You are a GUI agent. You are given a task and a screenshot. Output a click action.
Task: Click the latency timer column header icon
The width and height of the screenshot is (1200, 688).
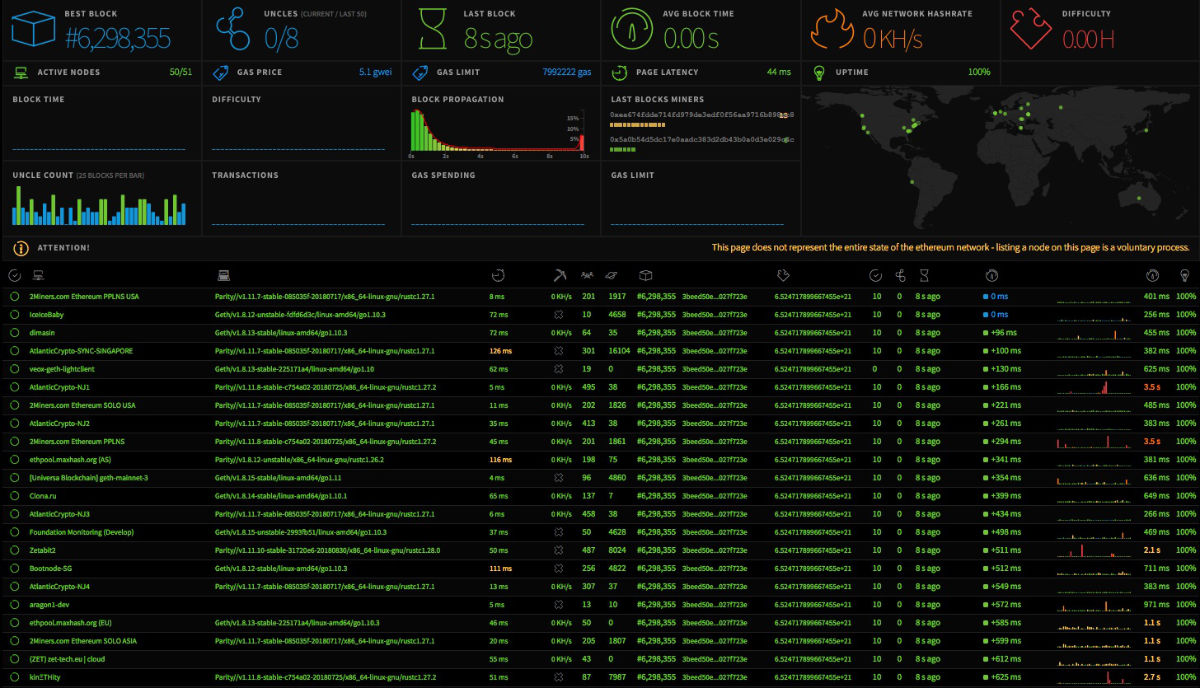click(x=498, y=275)
